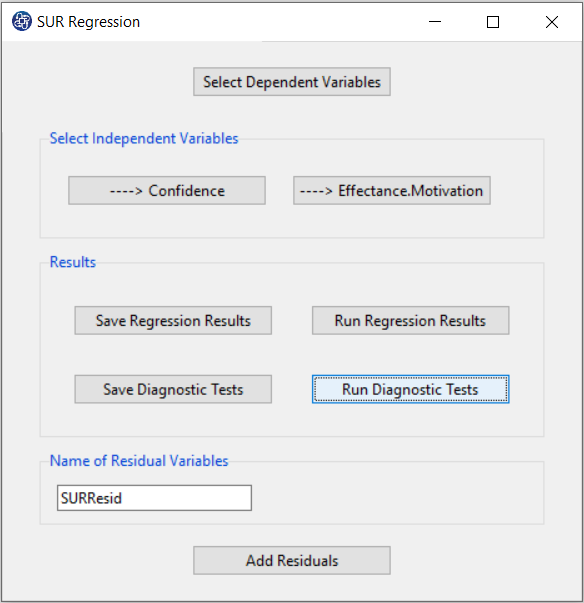
Task: Maximize the SUR Regression window
Action: point(493,22)
